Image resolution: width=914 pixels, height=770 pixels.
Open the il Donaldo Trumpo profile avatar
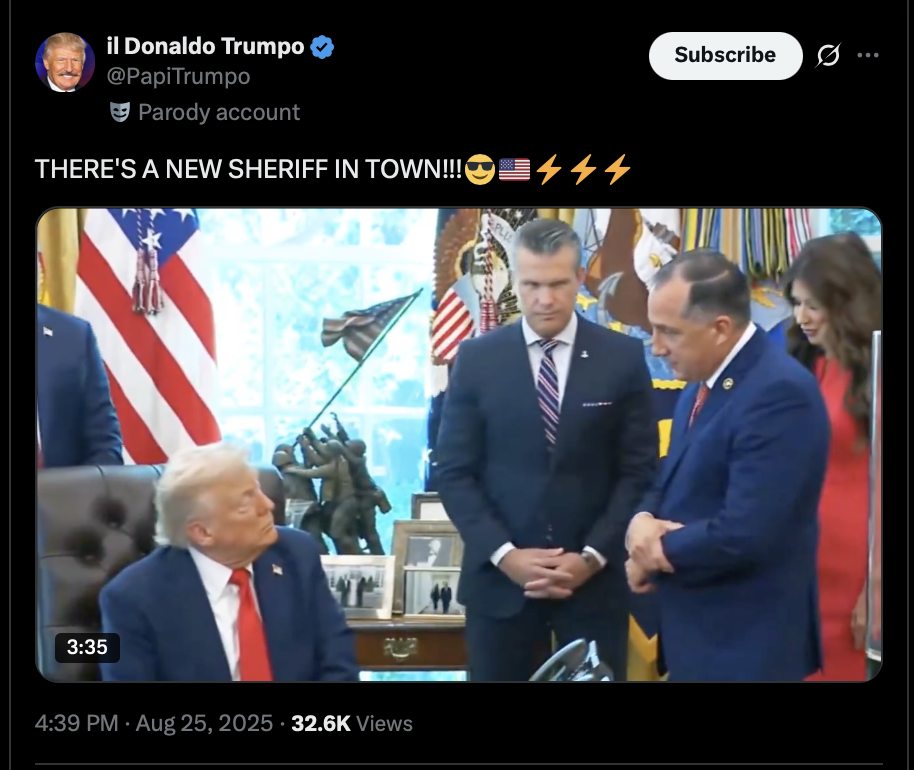tap(65, 62)
